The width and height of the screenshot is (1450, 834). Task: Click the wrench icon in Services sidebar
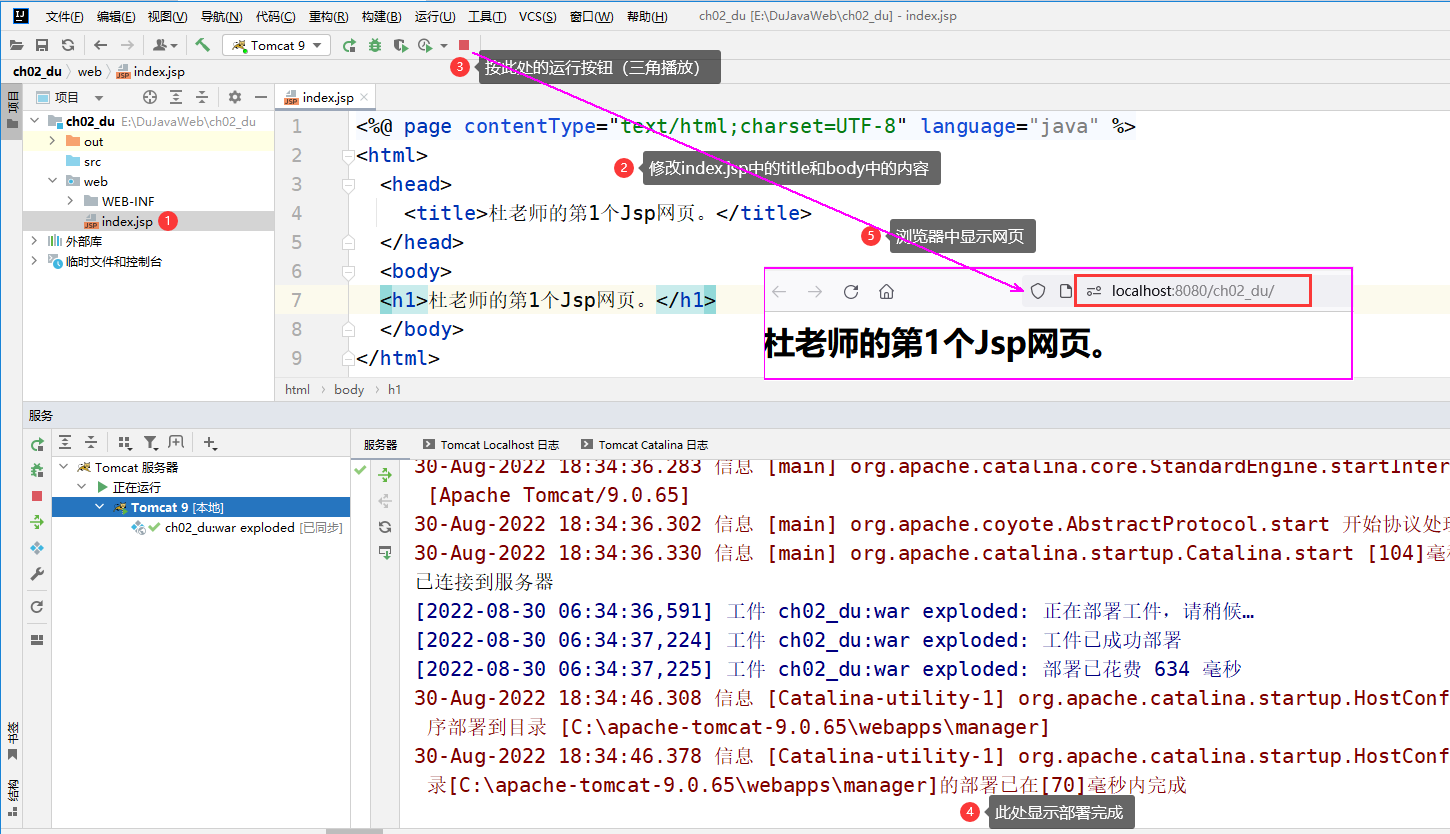pyautogui.click(x=37, y=574)
